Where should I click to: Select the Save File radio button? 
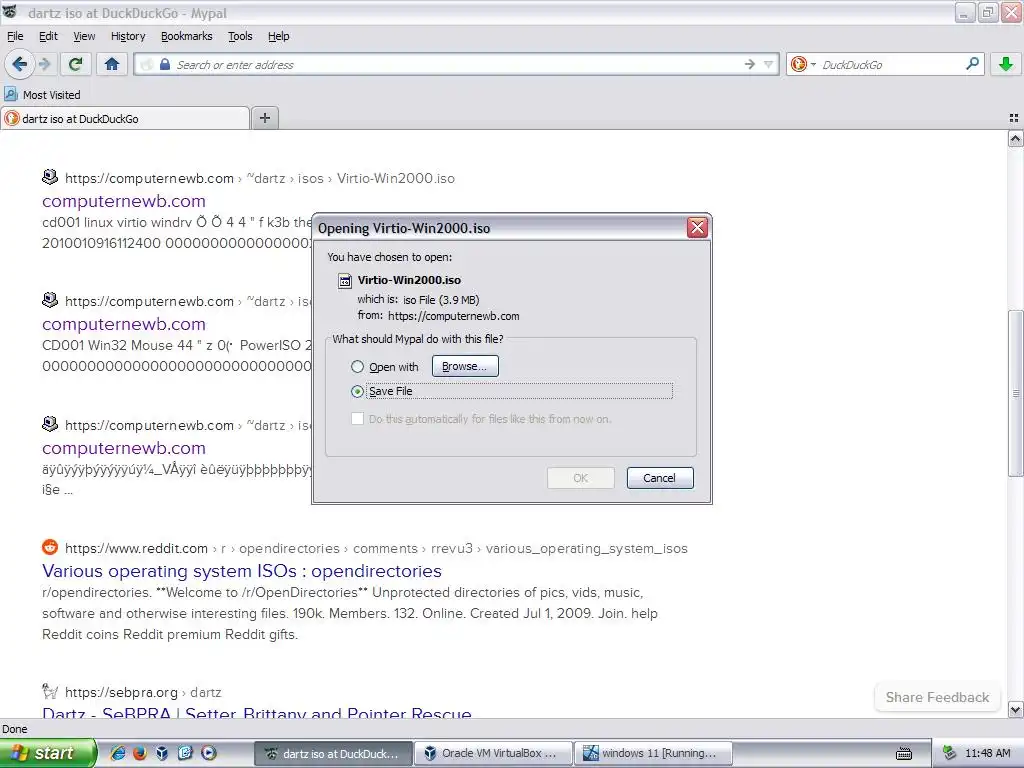pyautogui.click(x=357, y=391)
